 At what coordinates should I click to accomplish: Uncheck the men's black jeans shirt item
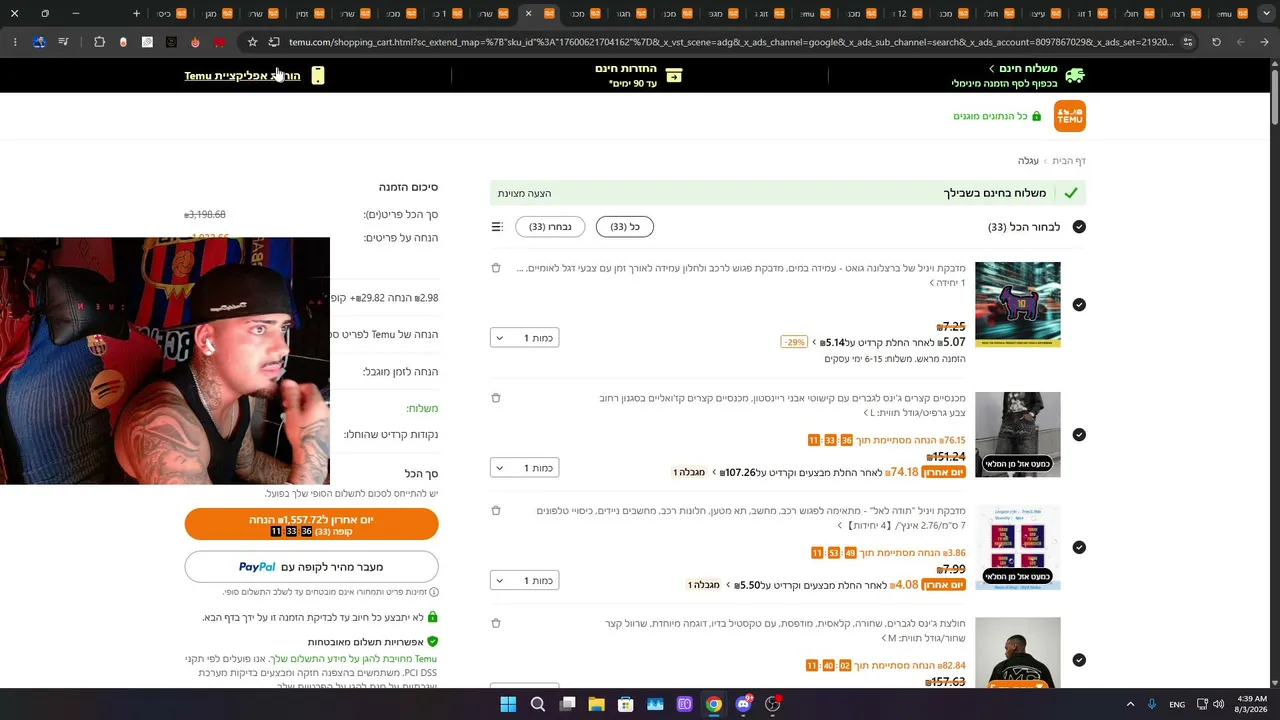[x=1079, y=660]
